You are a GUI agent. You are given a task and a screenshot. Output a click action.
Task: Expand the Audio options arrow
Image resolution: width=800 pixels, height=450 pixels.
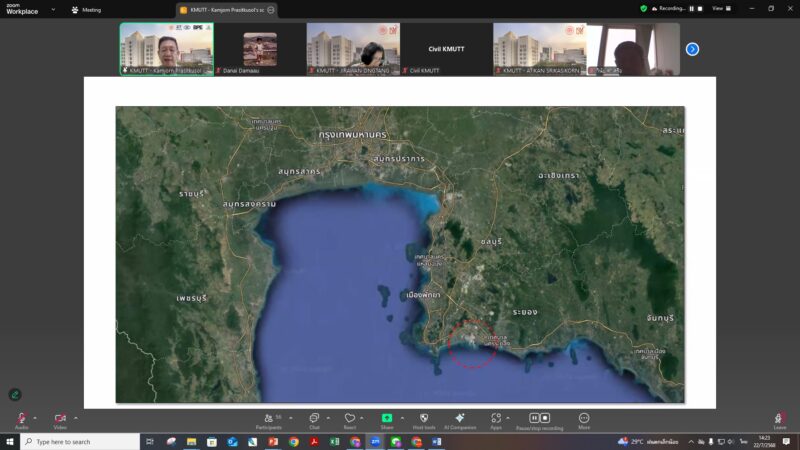pyautogui.click(x=35, y=417)
